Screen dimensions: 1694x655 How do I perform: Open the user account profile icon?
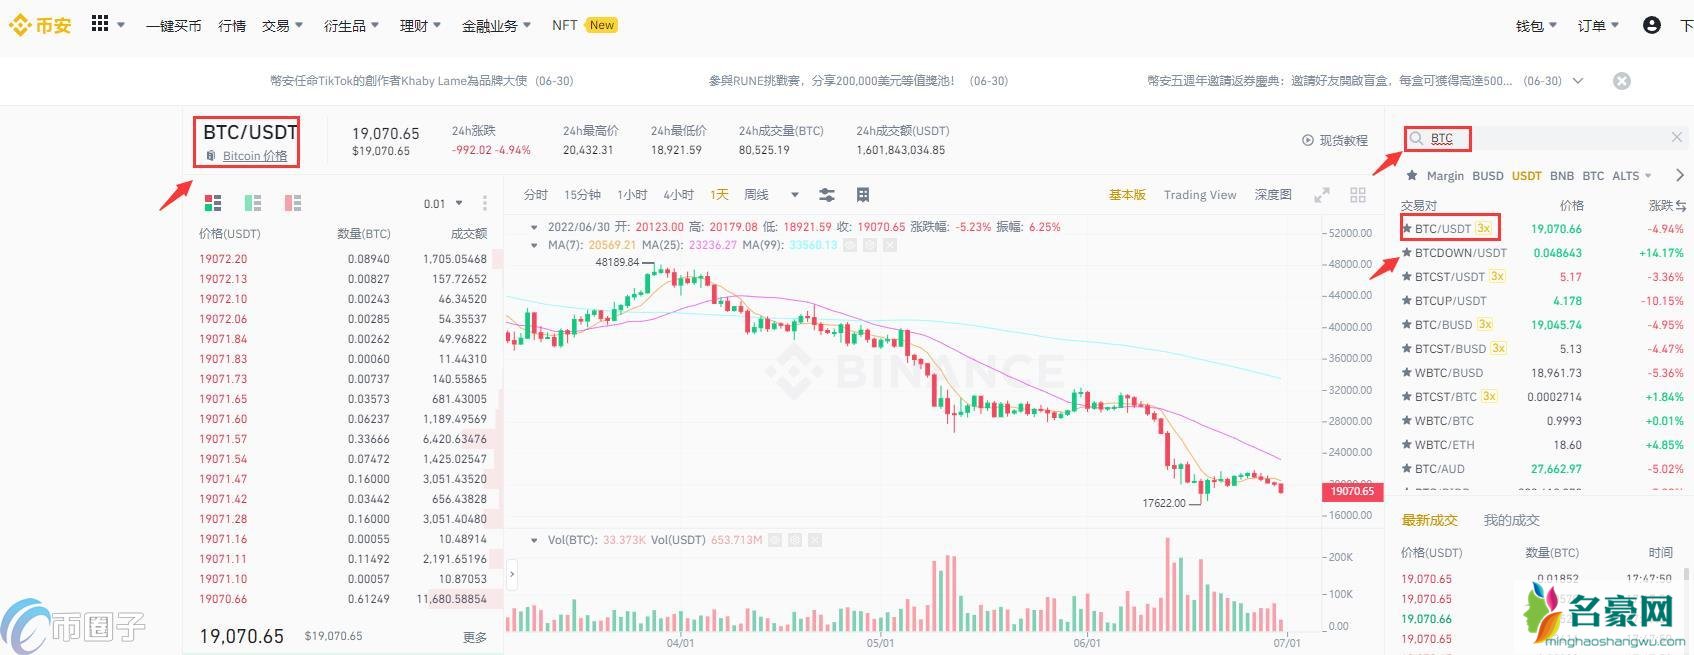point(1651,25)
